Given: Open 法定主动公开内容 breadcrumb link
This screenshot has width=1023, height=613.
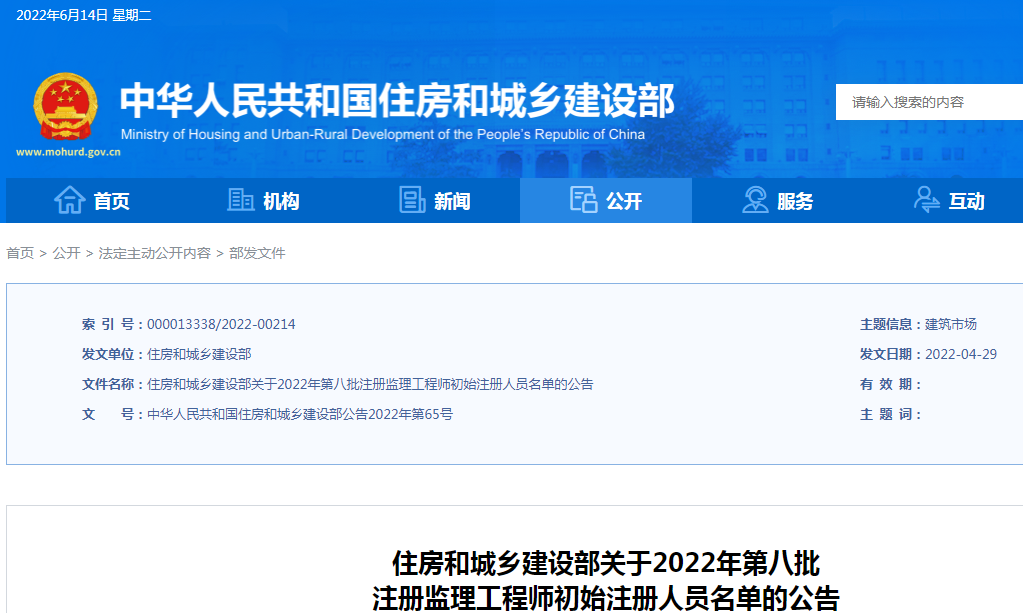Looking at the screenshot, I should click(155, 253).
